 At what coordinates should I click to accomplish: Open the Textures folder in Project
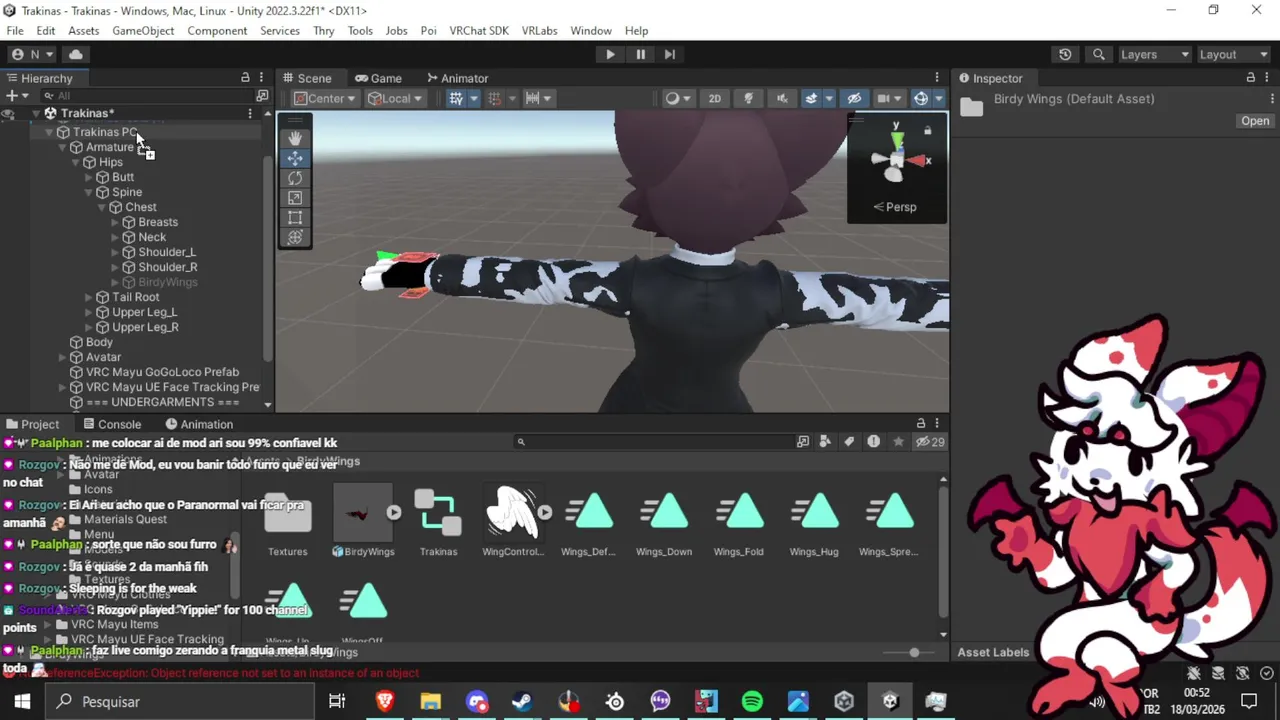pos(288,522)
